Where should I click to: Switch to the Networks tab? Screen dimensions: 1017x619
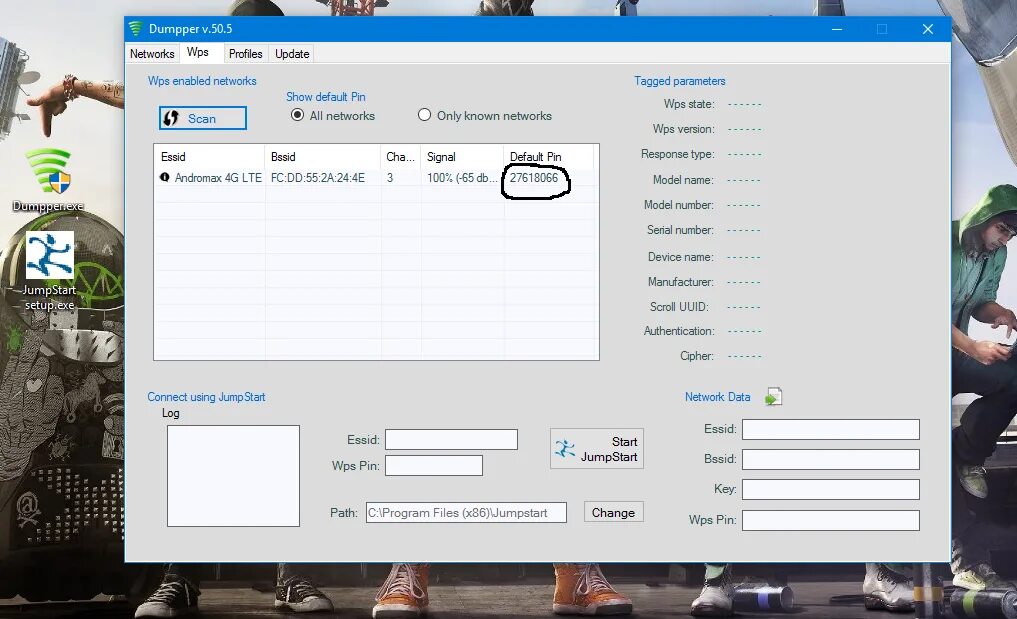coord(152,54)
